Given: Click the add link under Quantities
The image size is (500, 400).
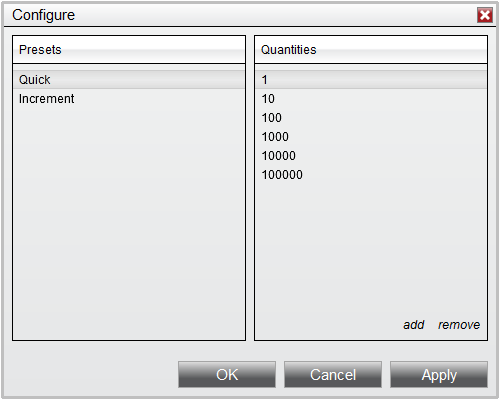Looking at the screenshot, I should (x=413, y=325).
